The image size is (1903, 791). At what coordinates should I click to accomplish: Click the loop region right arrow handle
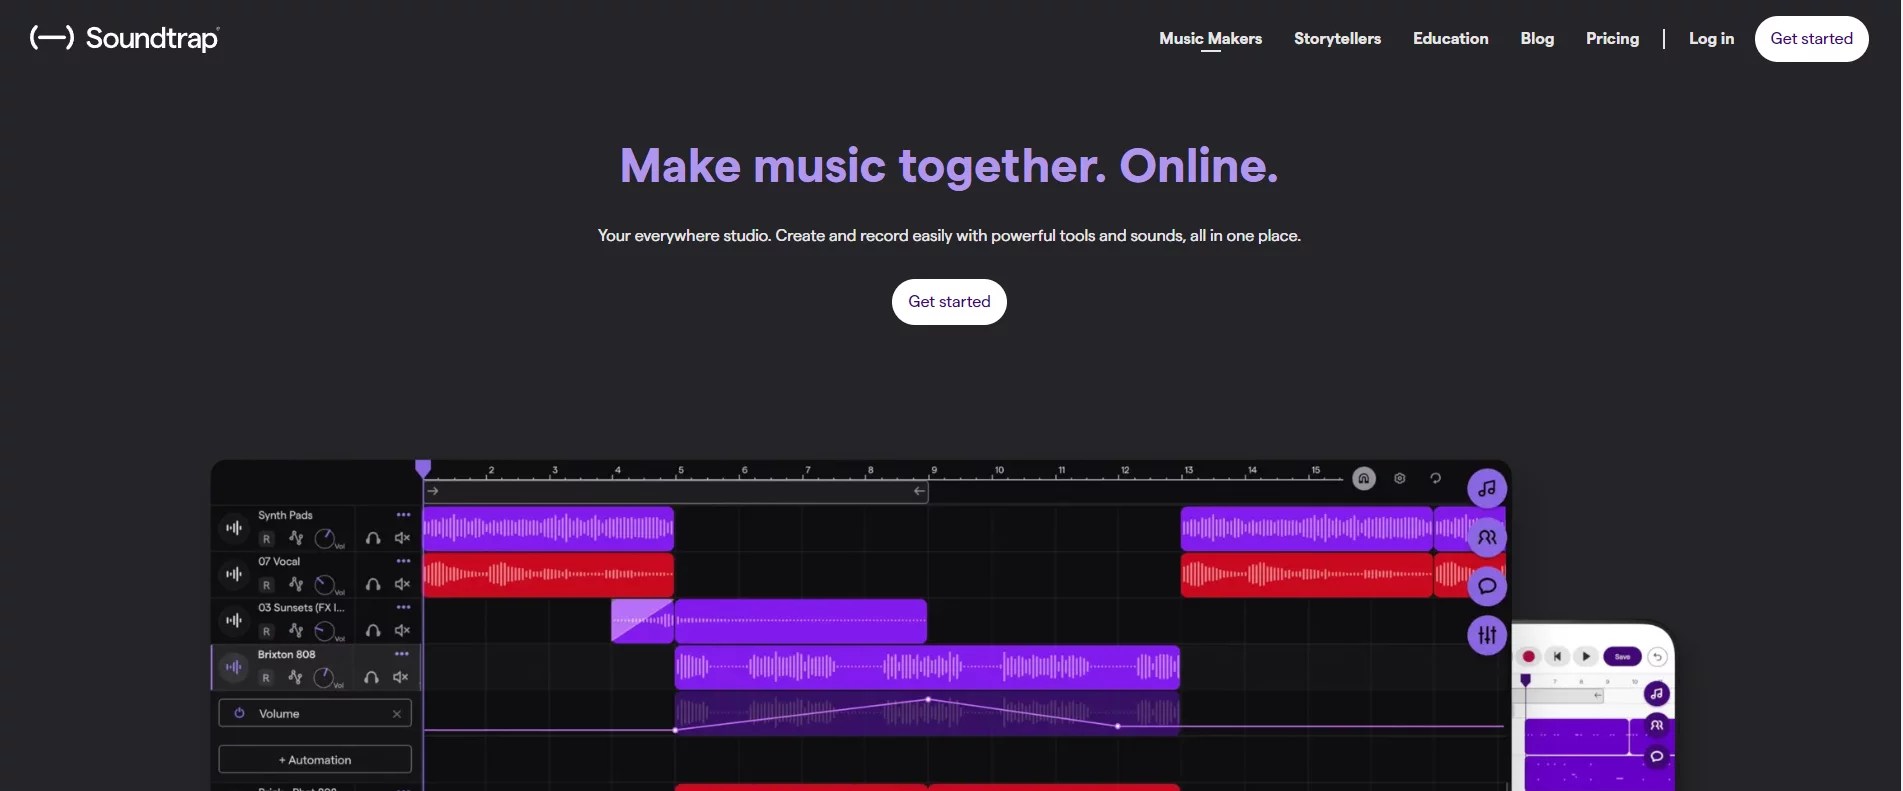433,491
